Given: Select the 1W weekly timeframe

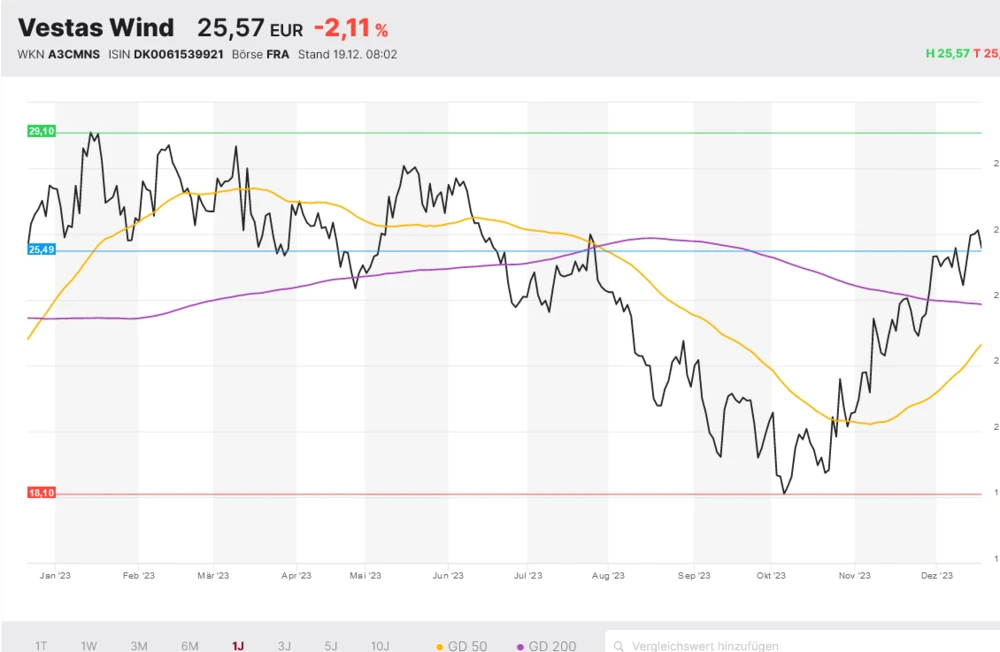Looking at the screenshot, I should pos(88,646).
